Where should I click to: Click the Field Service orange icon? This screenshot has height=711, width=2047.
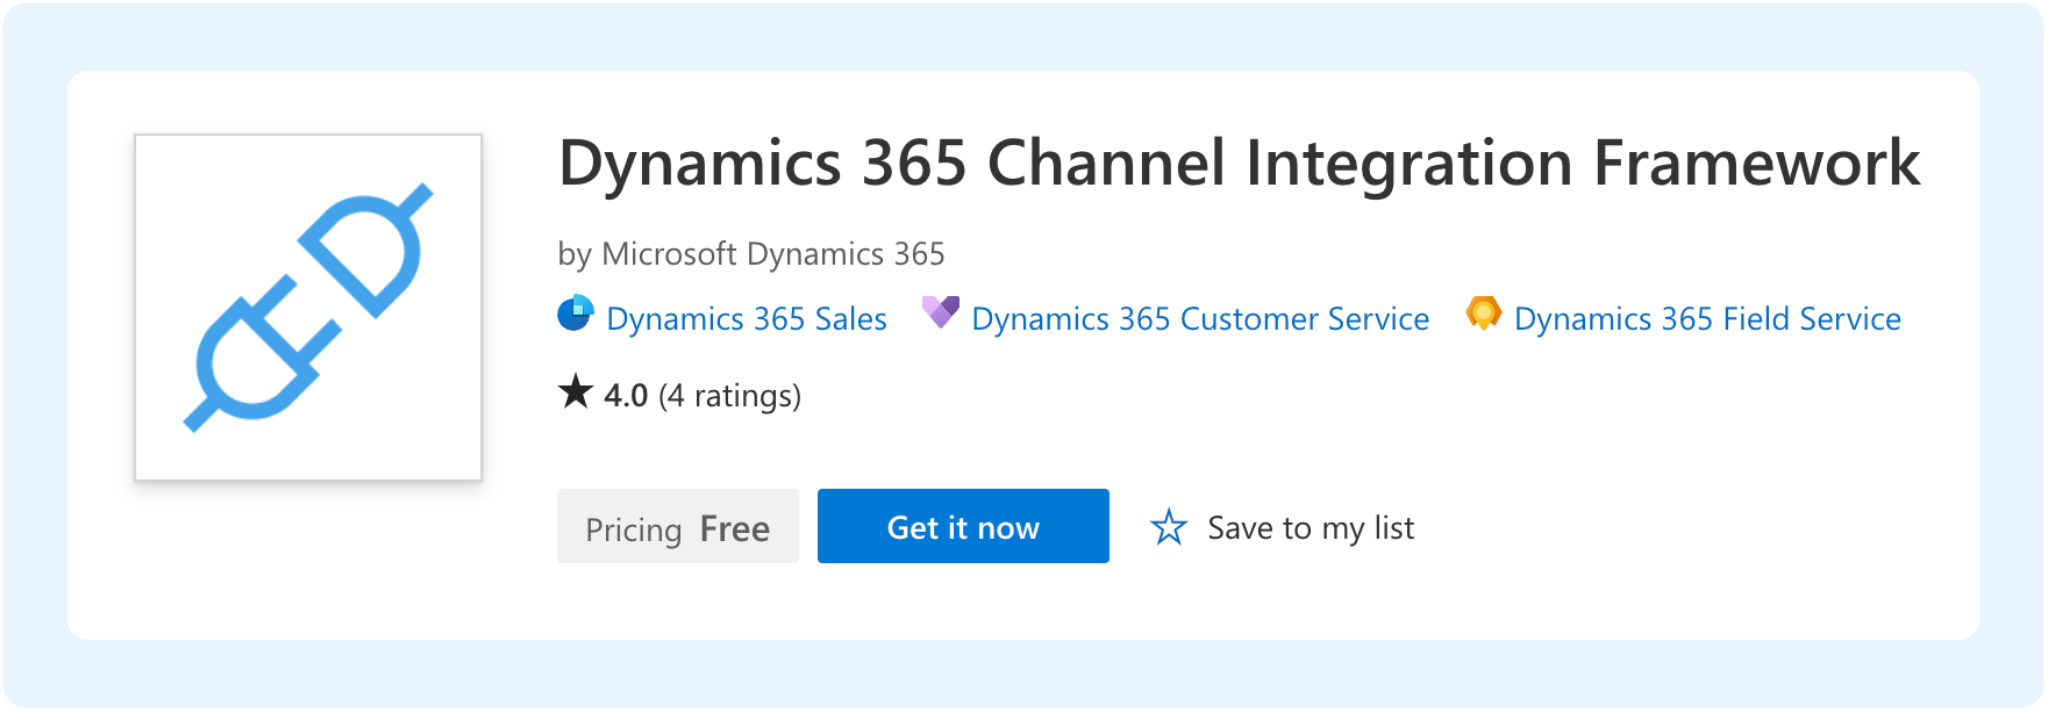(1484, 313)
